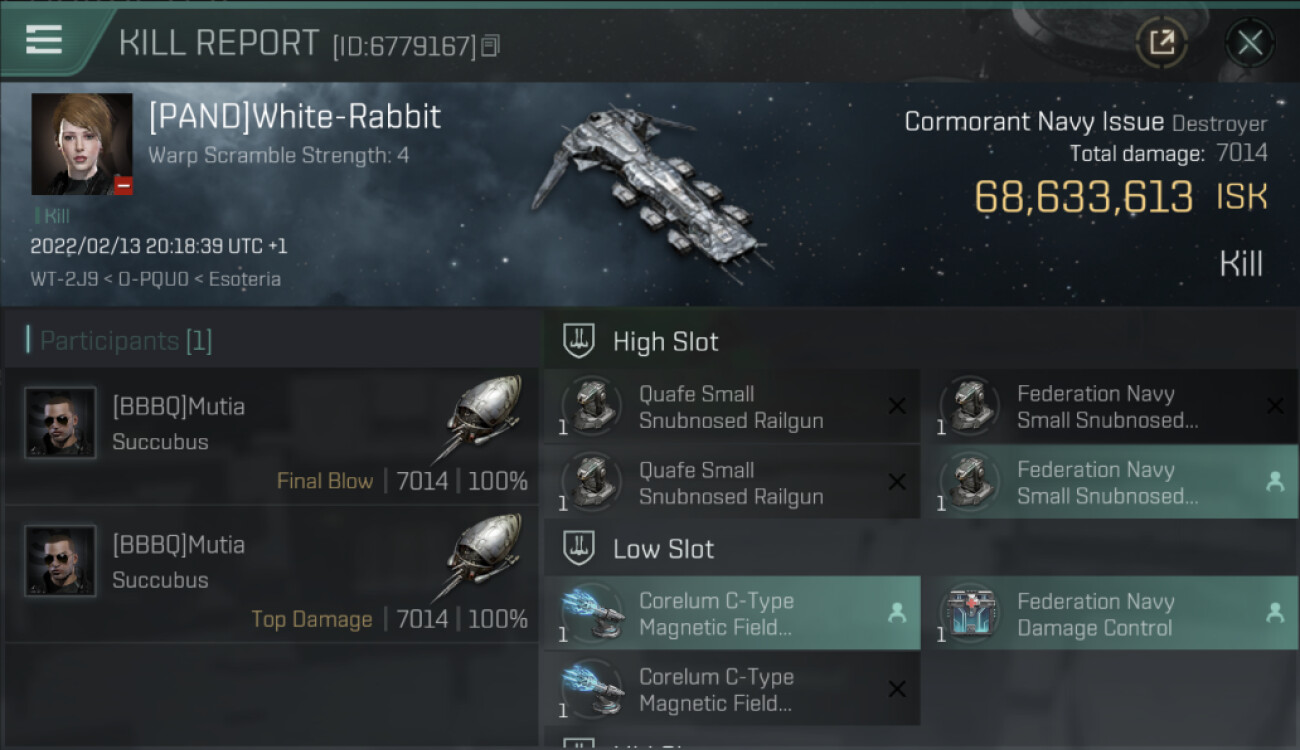Open White-Rabbit pilot portrait
This screenshot has width=1300, height=750.
coord(82,144)
